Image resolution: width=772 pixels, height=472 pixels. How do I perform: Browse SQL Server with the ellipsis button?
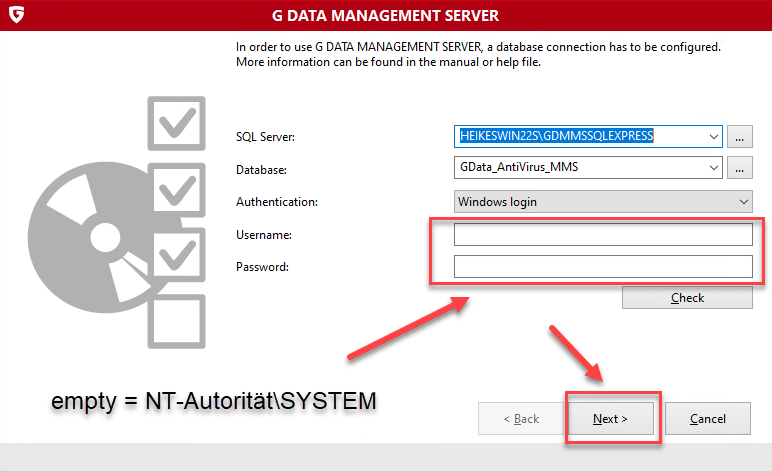click(740, 136)
